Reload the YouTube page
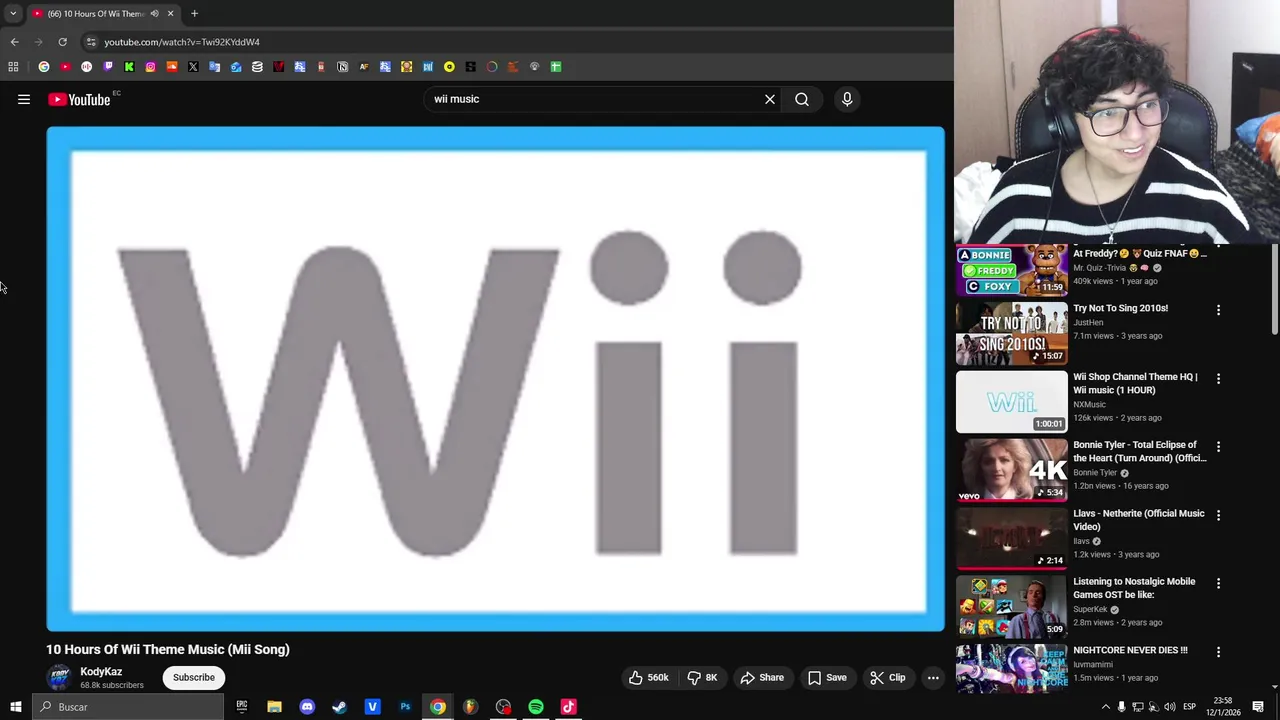Viewport: 1280px width, 720px height. (x=62, y=42)
